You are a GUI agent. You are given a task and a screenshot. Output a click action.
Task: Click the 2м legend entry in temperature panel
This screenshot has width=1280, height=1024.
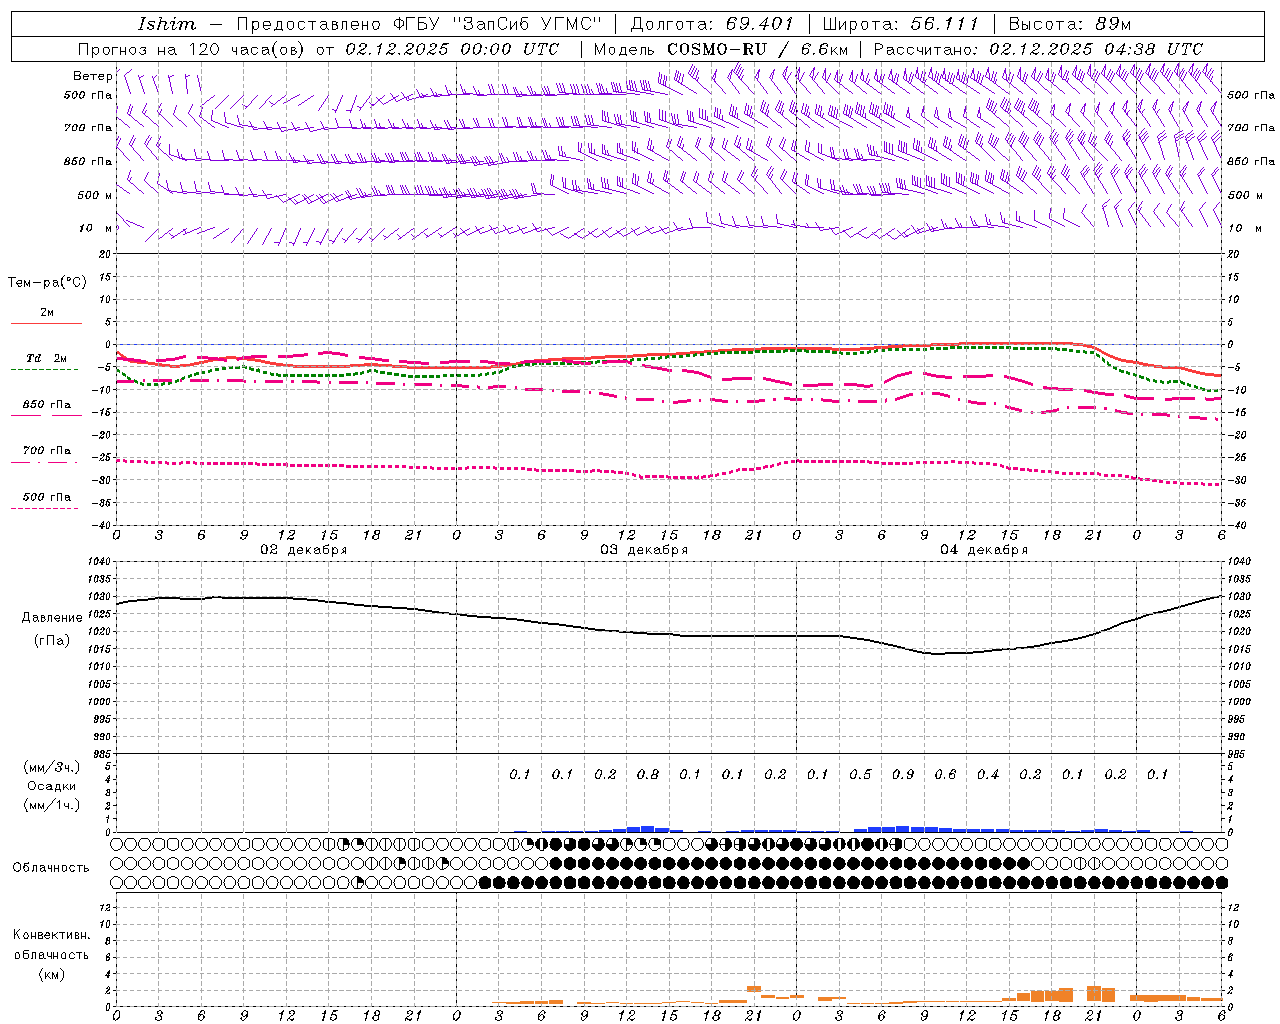(47, 313)
